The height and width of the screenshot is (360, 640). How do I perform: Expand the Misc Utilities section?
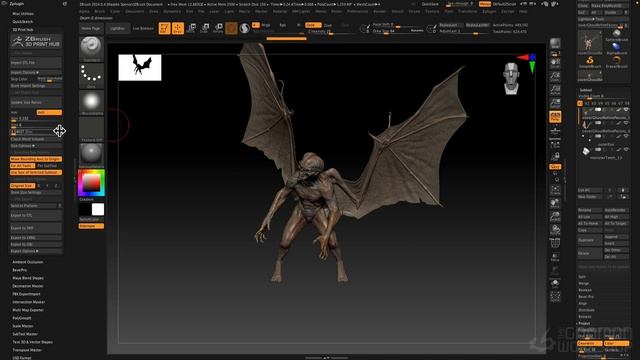[23, 13]
